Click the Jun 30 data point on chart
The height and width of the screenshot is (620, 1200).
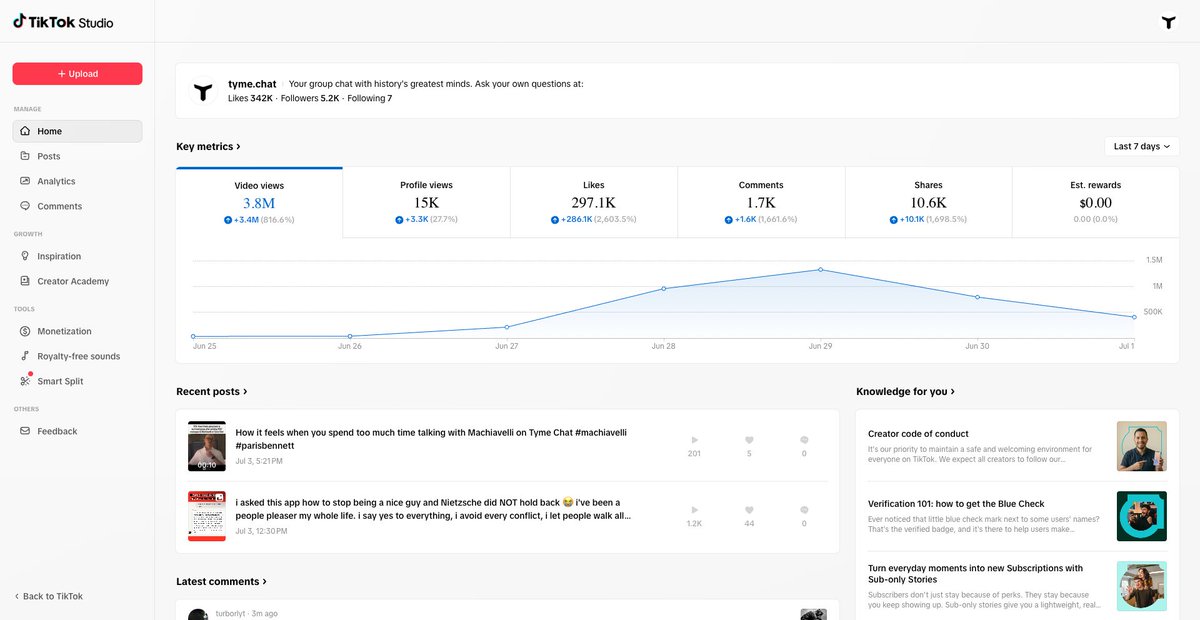[x=978, y=297]
